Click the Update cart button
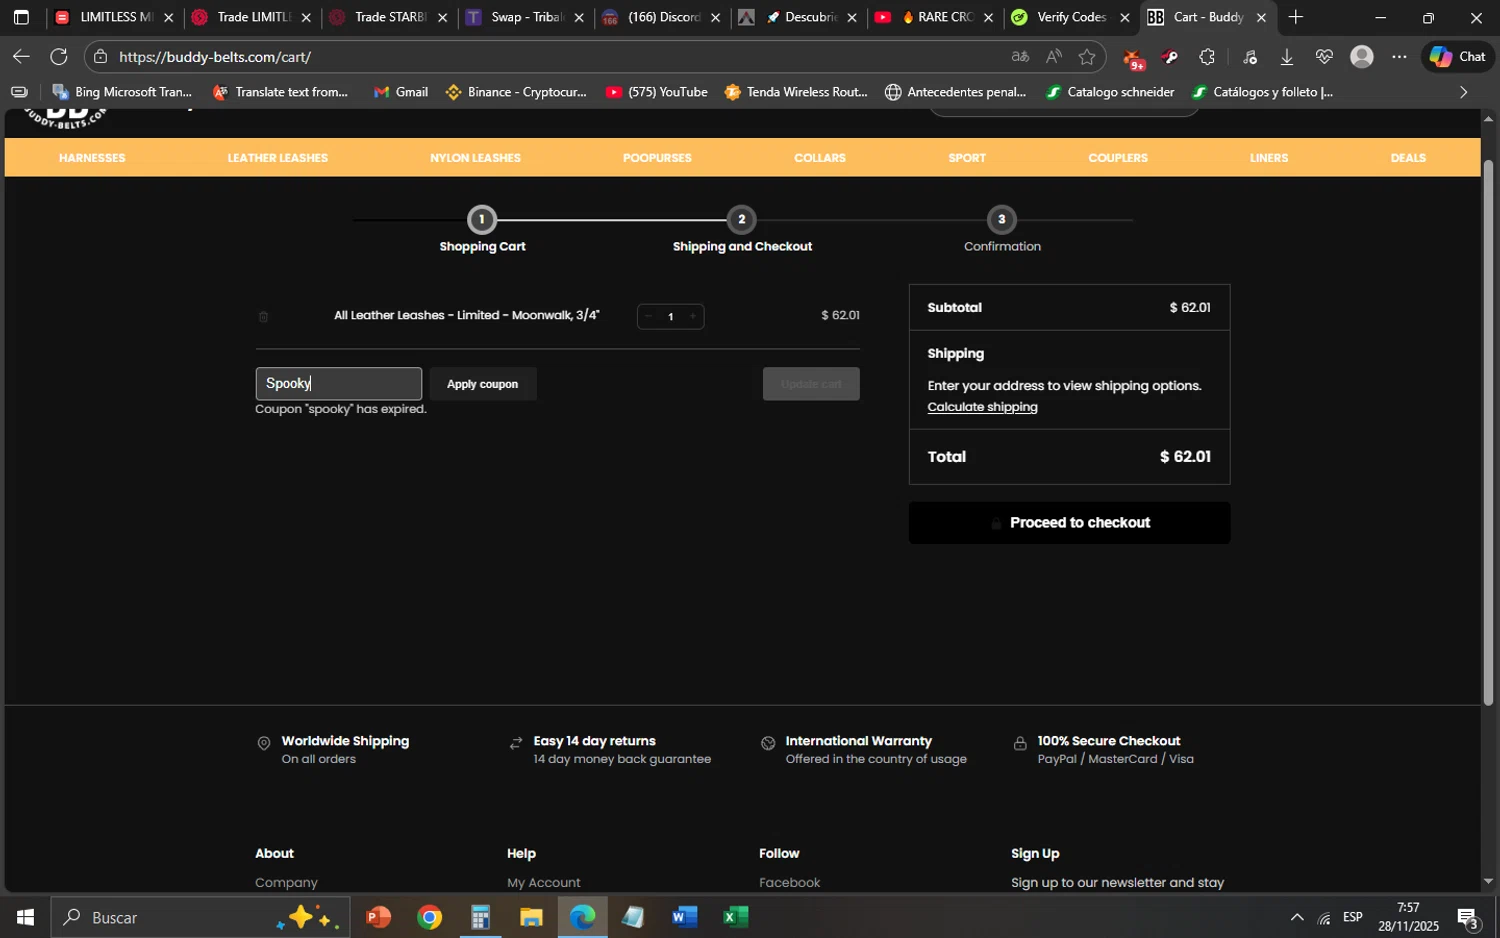Image resolution: width=1500 pixels, height=938 pixels. pos(811,384)
